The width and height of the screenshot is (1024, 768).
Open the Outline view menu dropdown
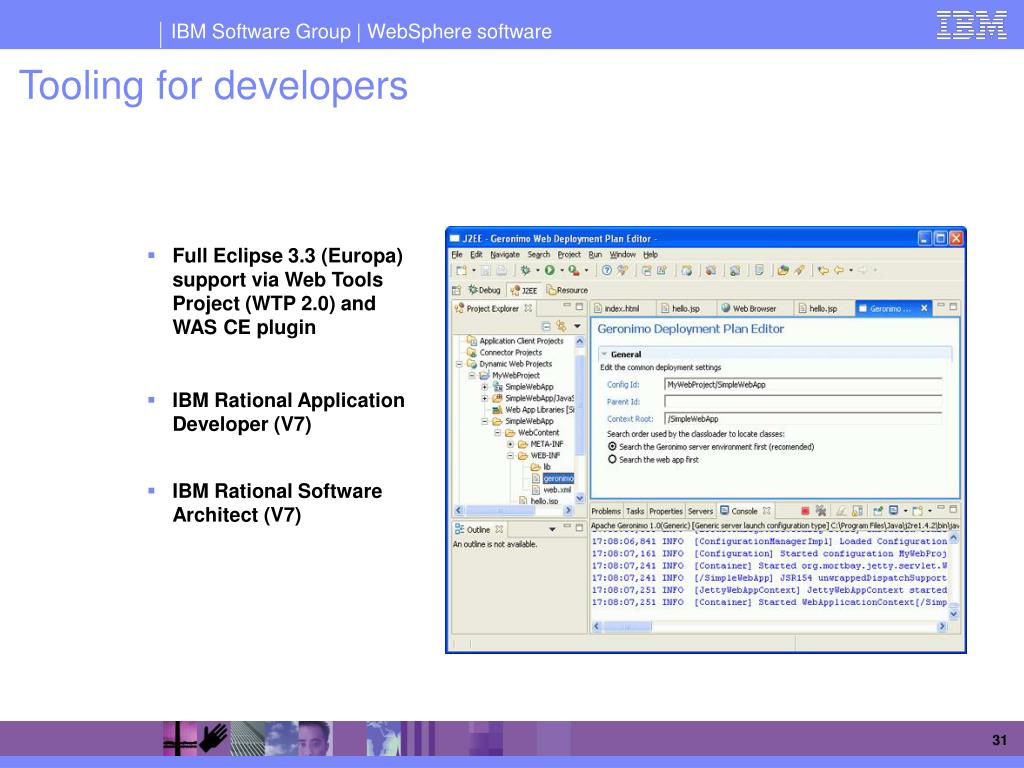pyautogui.click(x=552, y=530)
